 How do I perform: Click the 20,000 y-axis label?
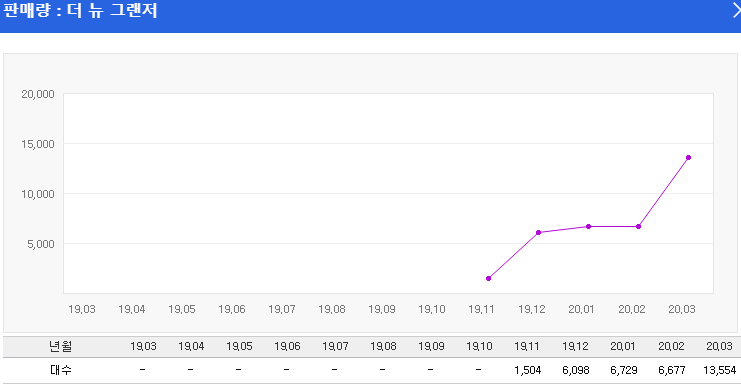tap(38, 94)
